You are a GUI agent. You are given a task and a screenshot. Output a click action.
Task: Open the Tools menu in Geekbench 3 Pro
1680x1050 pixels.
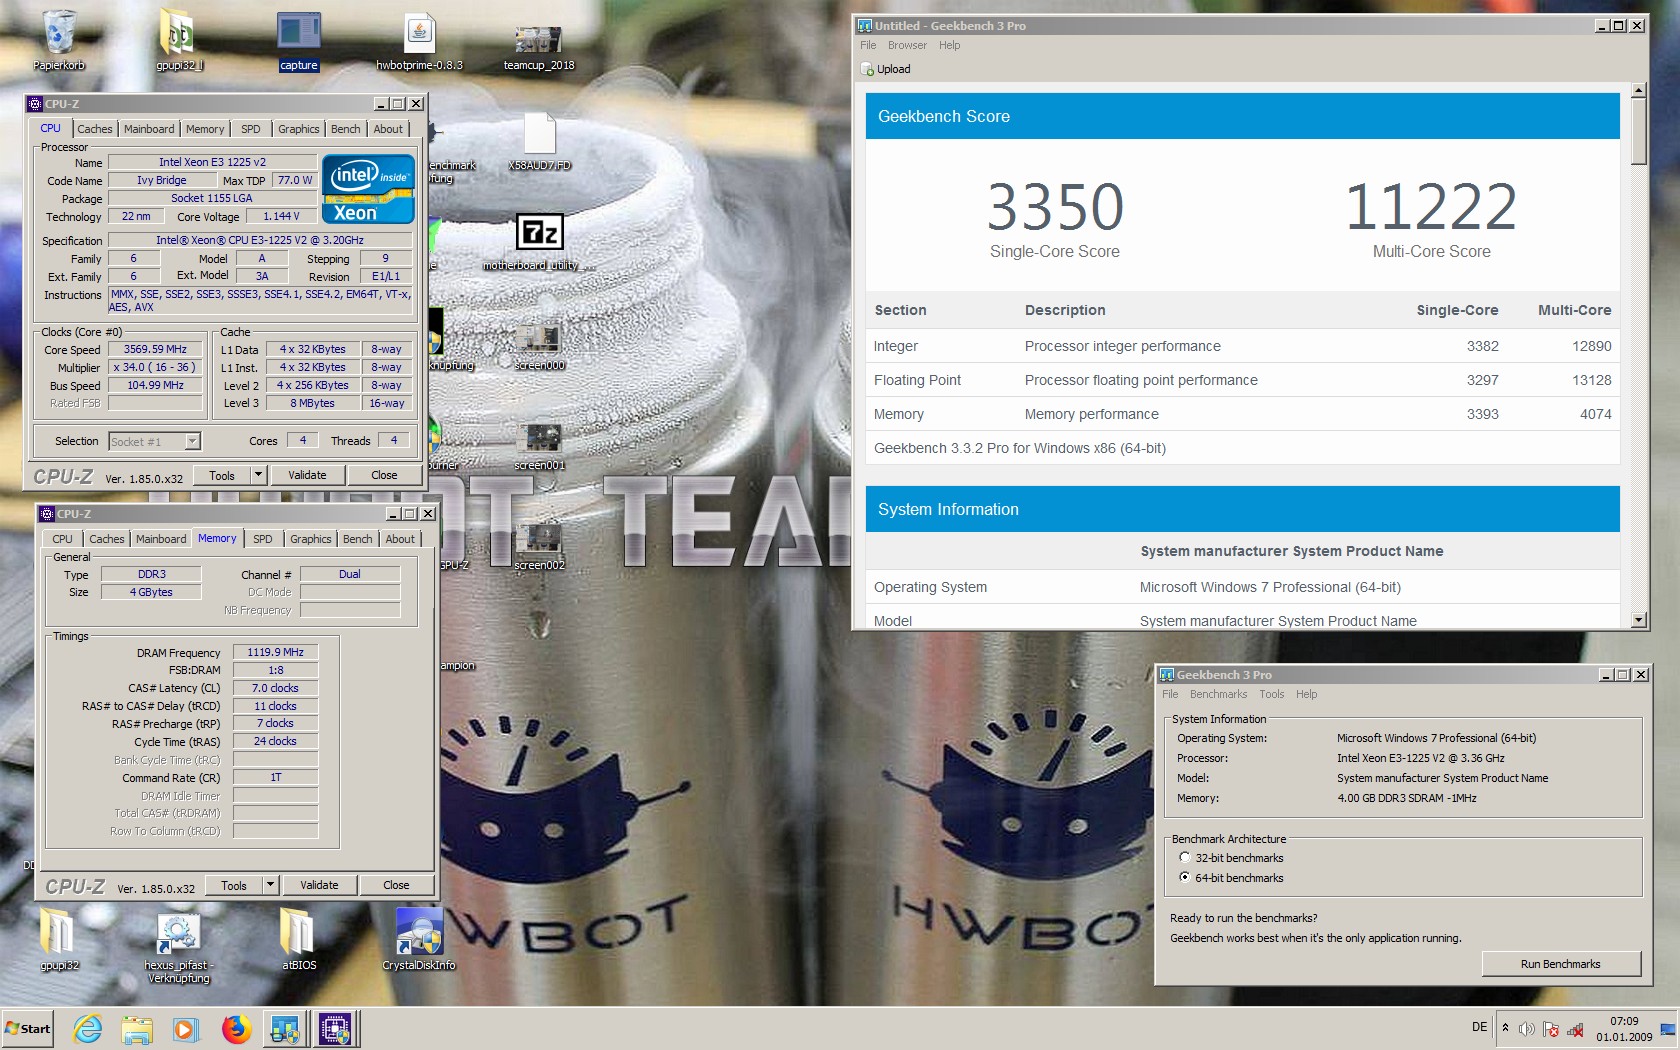(1271, 694)
